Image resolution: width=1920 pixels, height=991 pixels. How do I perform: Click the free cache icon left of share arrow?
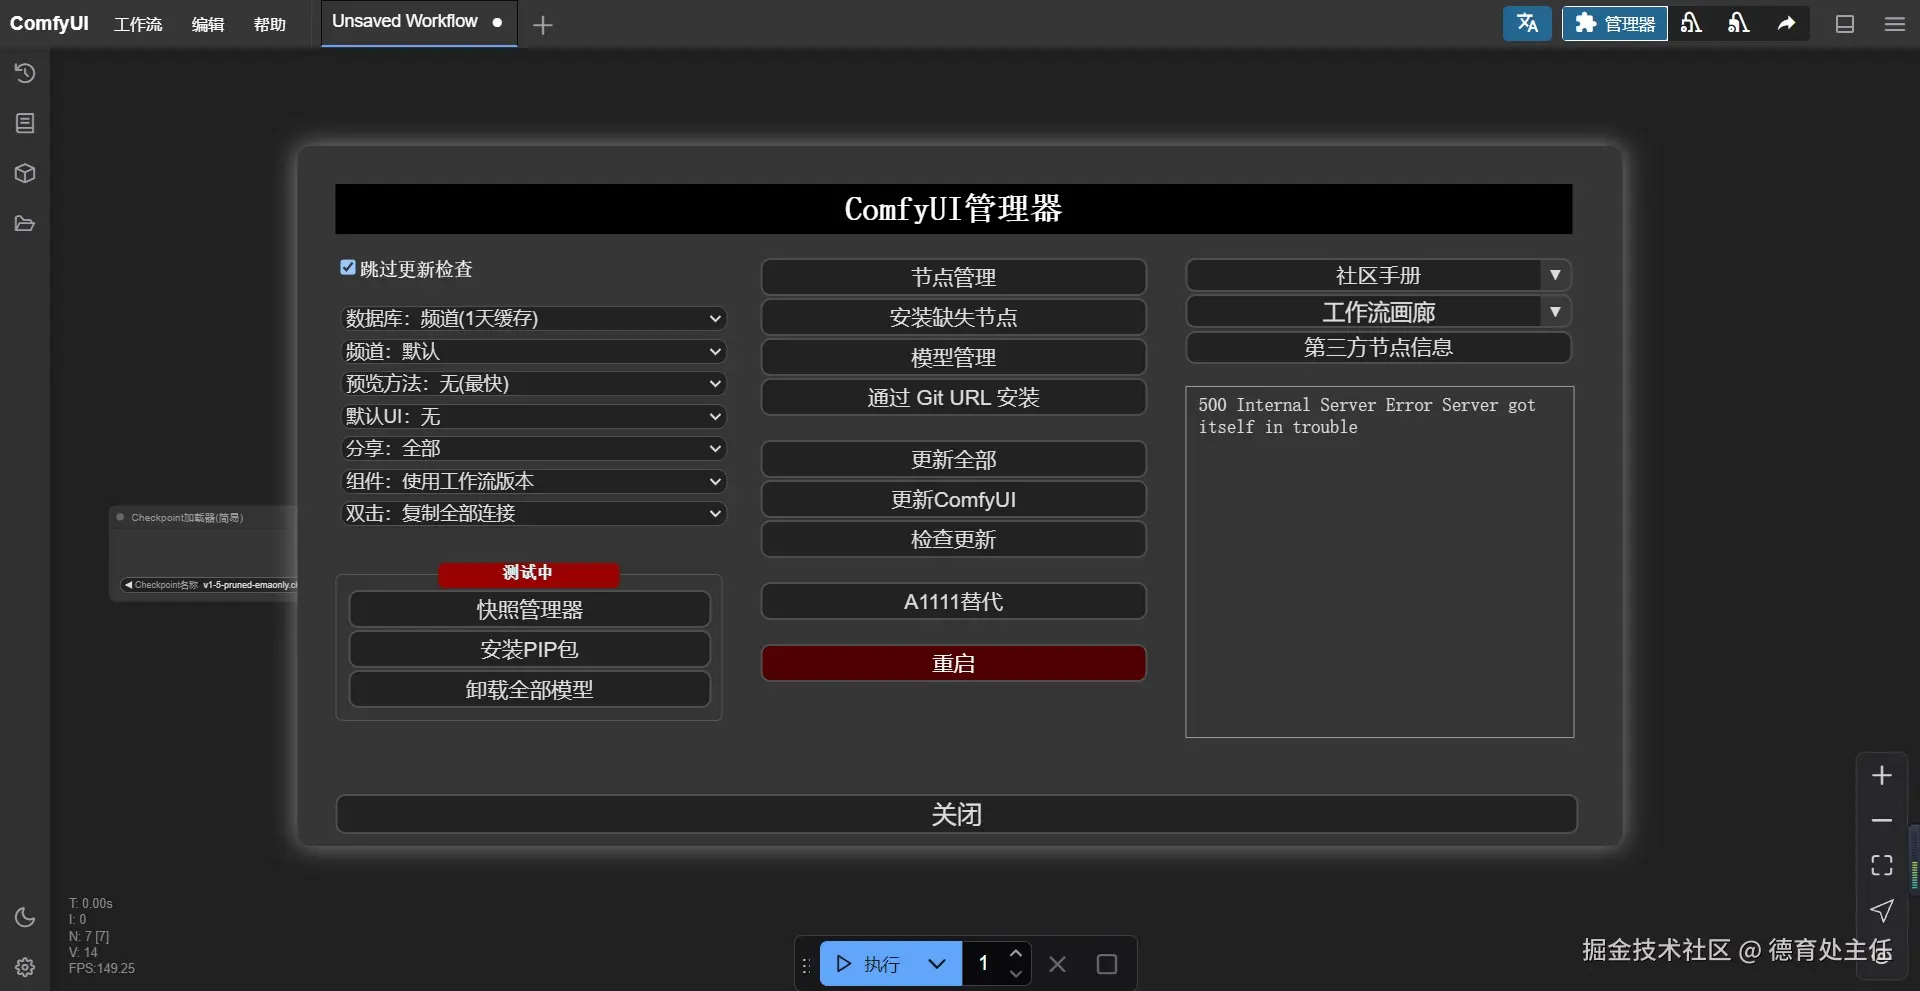(x=1738, y=23)
